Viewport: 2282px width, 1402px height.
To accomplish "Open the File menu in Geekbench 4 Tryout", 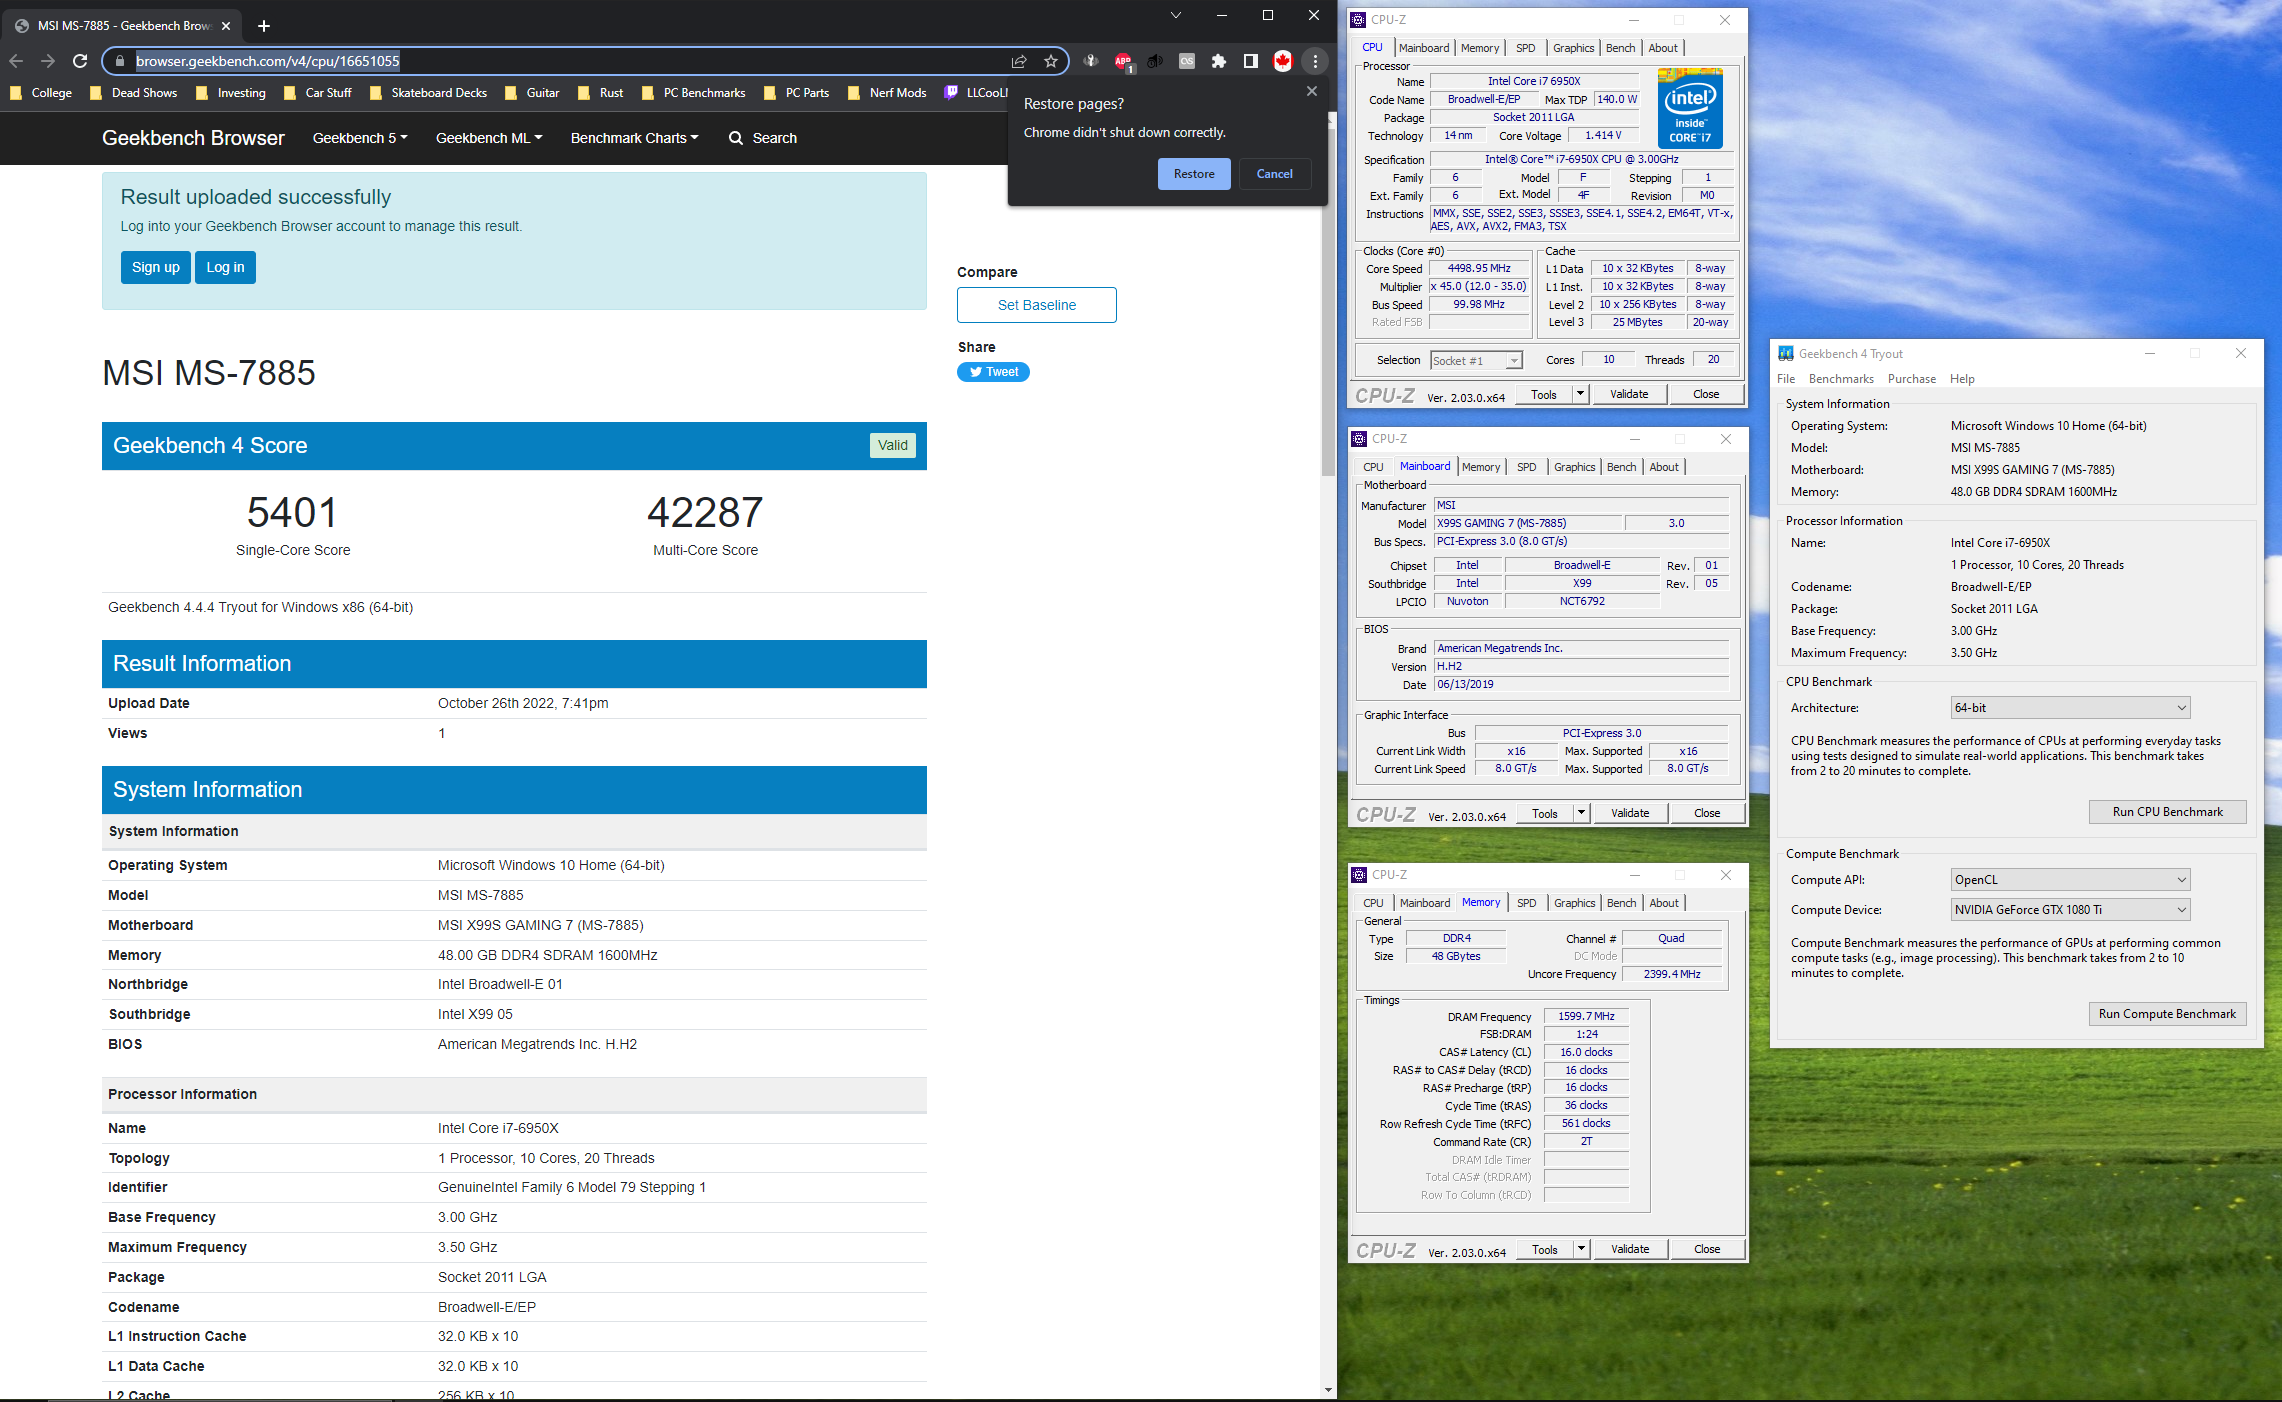I will [x=1786, y=379].
